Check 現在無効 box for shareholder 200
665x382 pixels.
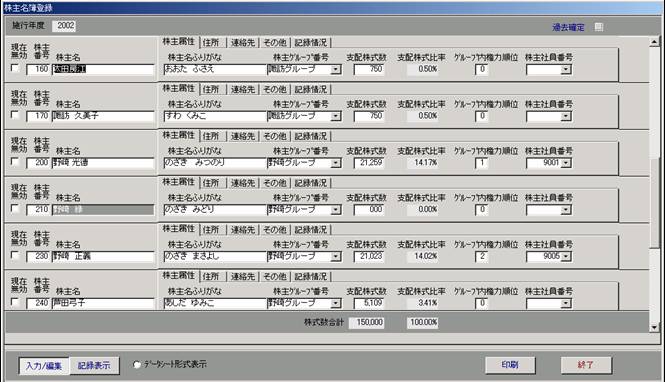point(15,162)
